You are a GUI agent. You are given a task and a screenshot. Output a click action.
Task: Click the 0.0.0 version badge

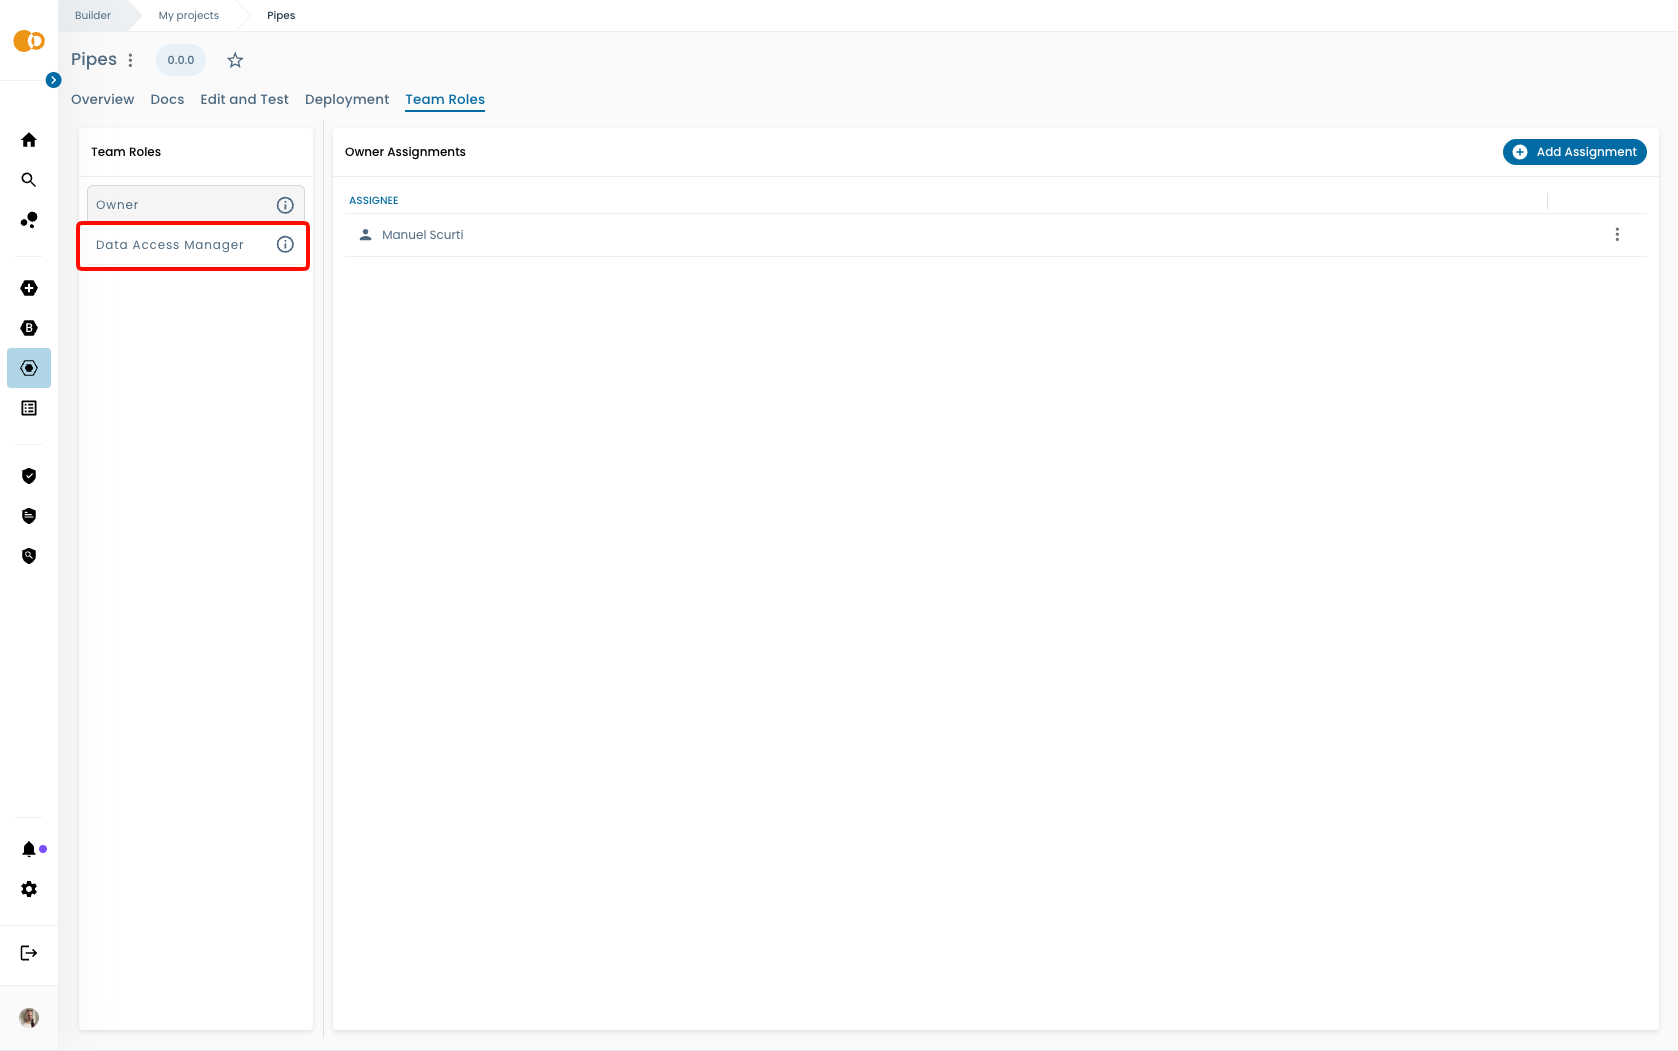click(x=181, y=60)
